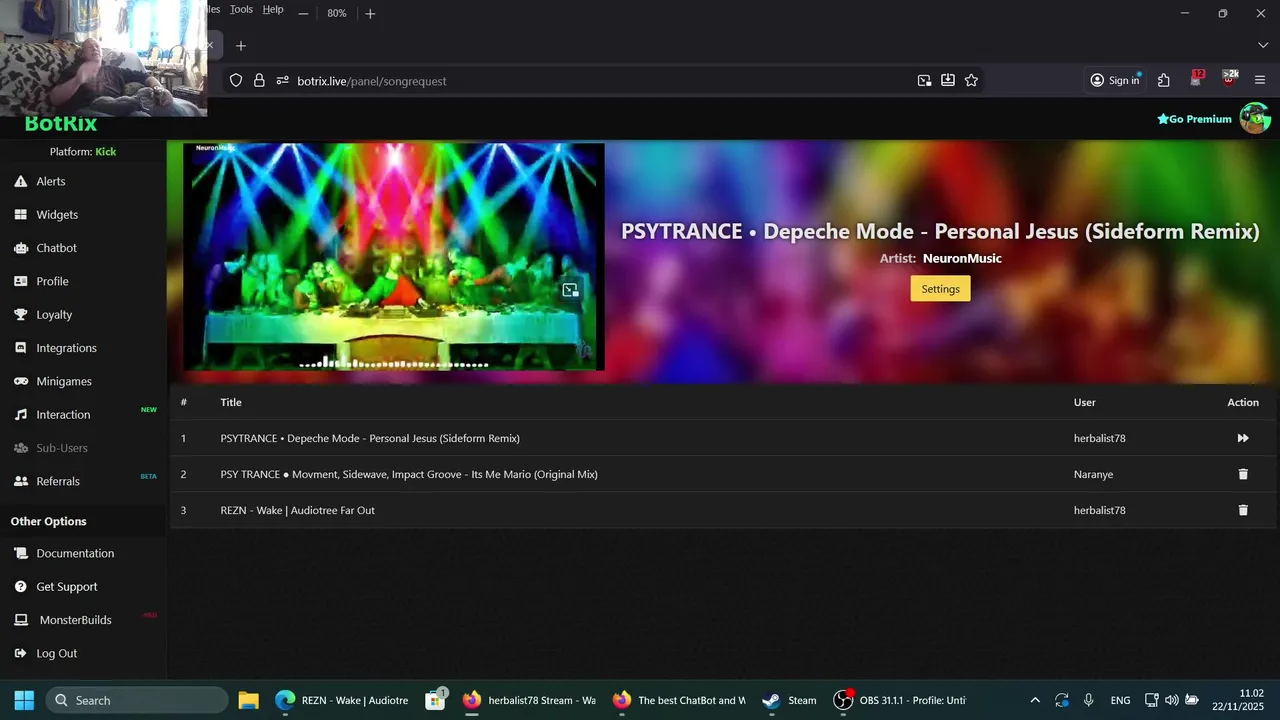1280x720 pixels.
Task: Skip the current Depeche Mode song
Action: pos(1243,438)
